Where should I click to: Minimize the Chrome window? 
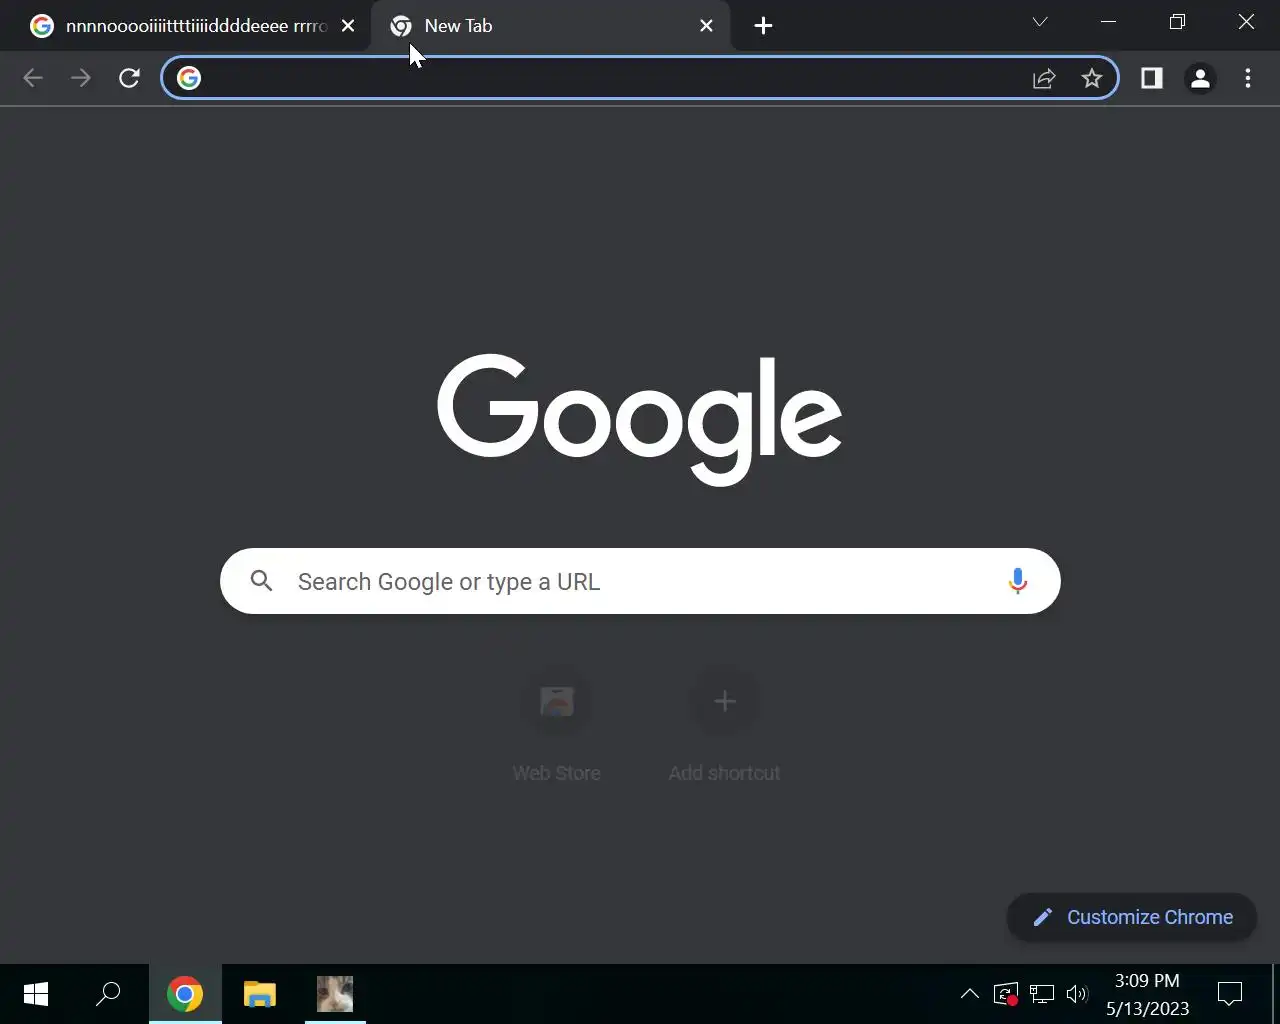[1108, 22]
